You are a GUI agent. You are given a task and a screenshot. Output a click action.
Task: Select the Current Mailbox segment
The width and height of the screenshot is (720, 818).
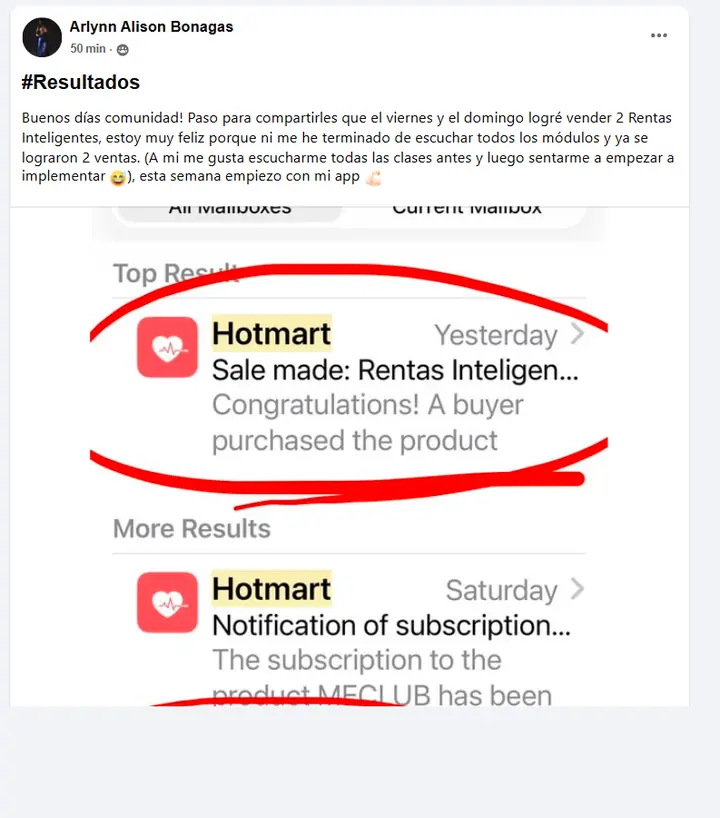click(466, 211)
